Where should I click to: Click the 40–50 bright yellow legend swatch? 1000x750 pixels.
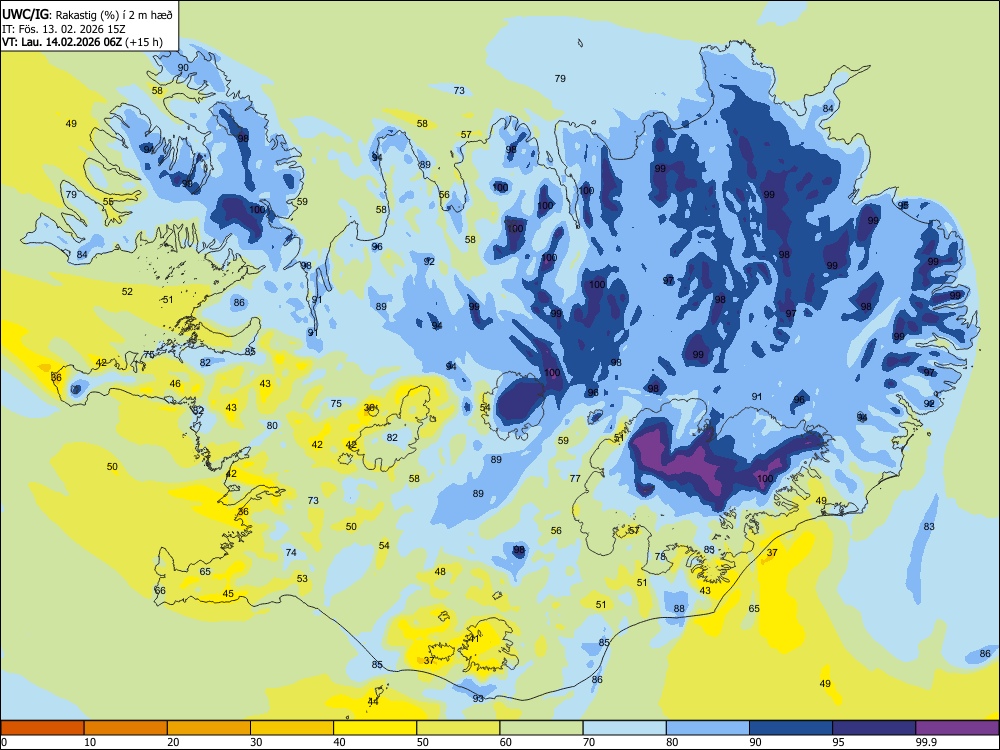(375, 728)
